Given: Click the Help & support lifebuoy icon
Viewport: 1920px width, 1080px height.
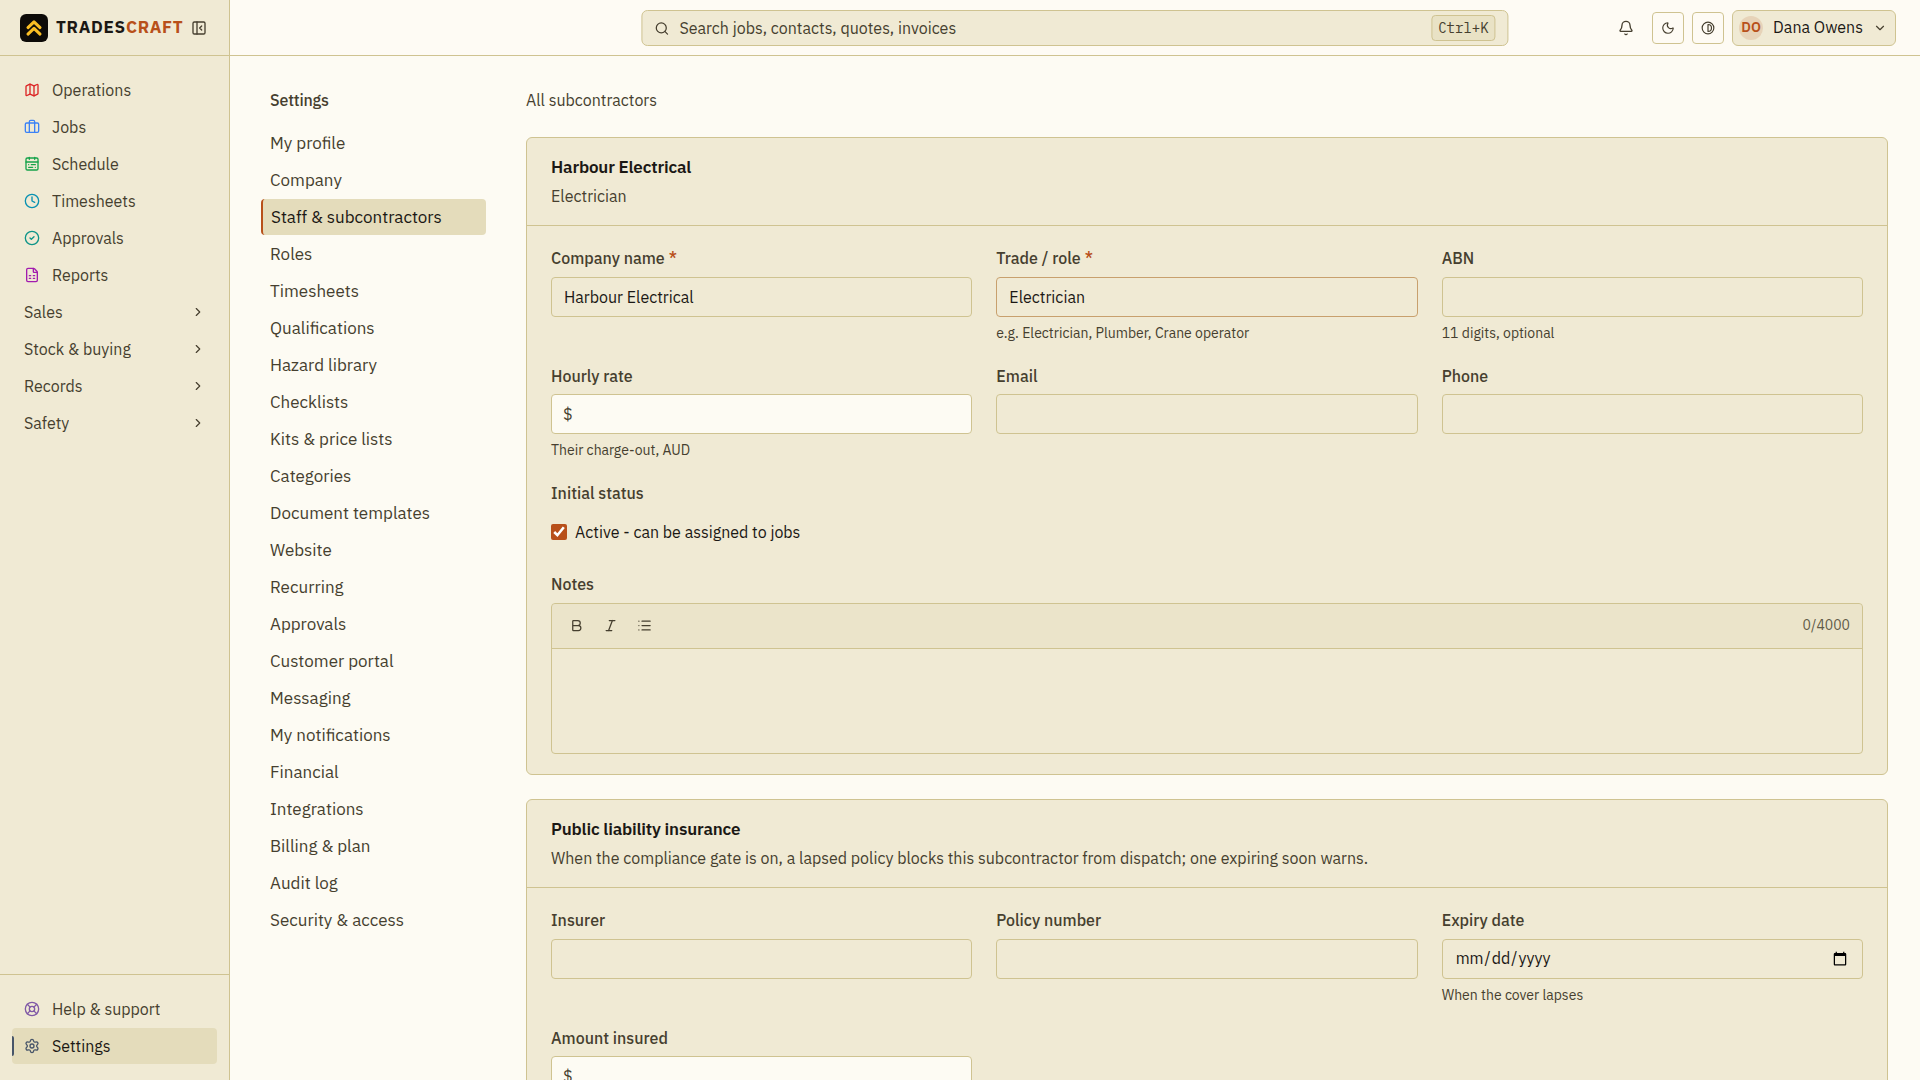Looking at the screenshot, I should pos(32,1009).
